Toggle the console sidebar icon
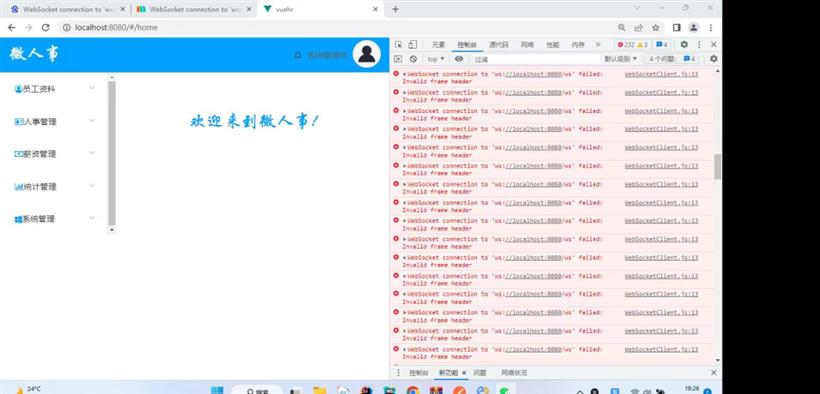820x394 pixels. click(398, 59)
